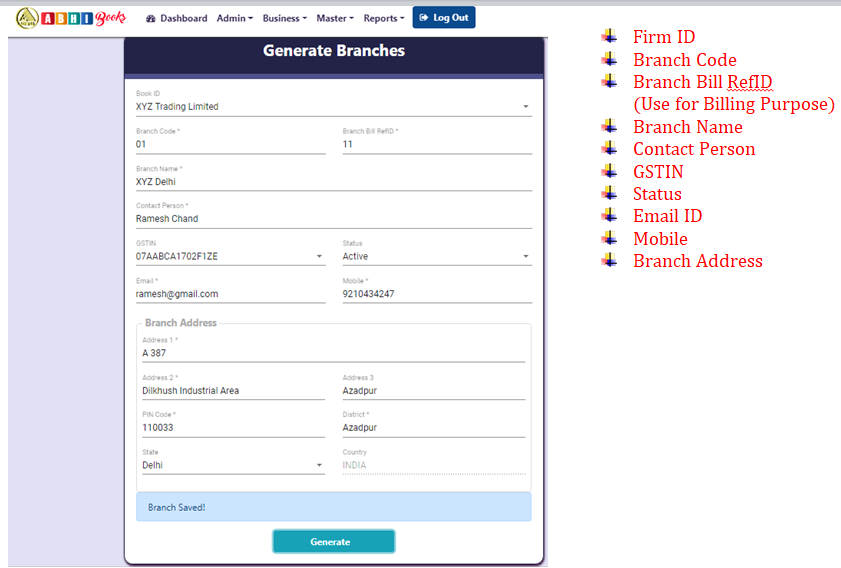Image resolution: width=841 pixels, height=568 pixels.
Task: Expand the State dropdown showing Delhi
Action: 233,465
